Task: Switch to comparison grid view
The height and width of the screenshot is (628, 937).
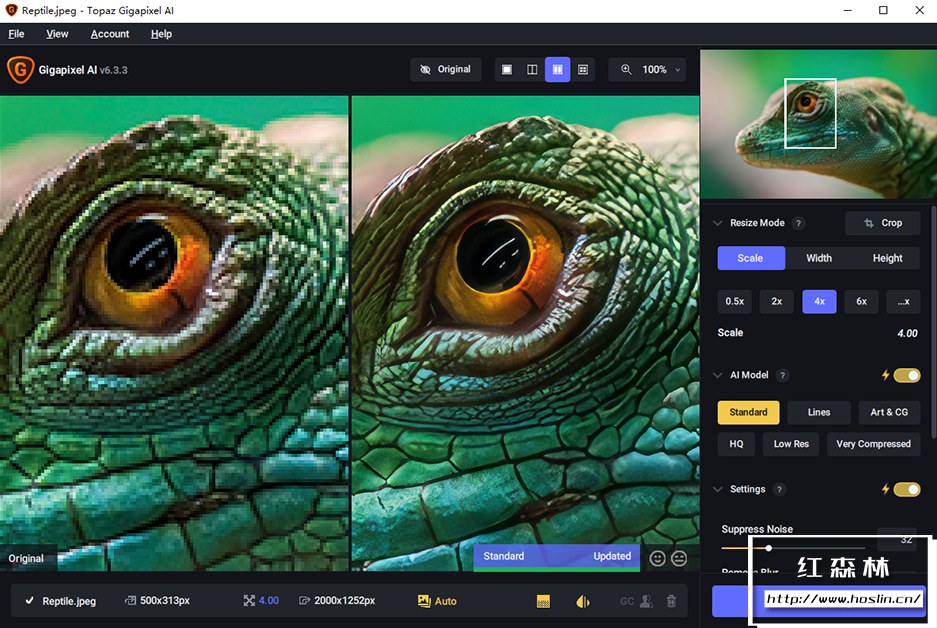Action: pyautogui.click(x=583, y=70)
